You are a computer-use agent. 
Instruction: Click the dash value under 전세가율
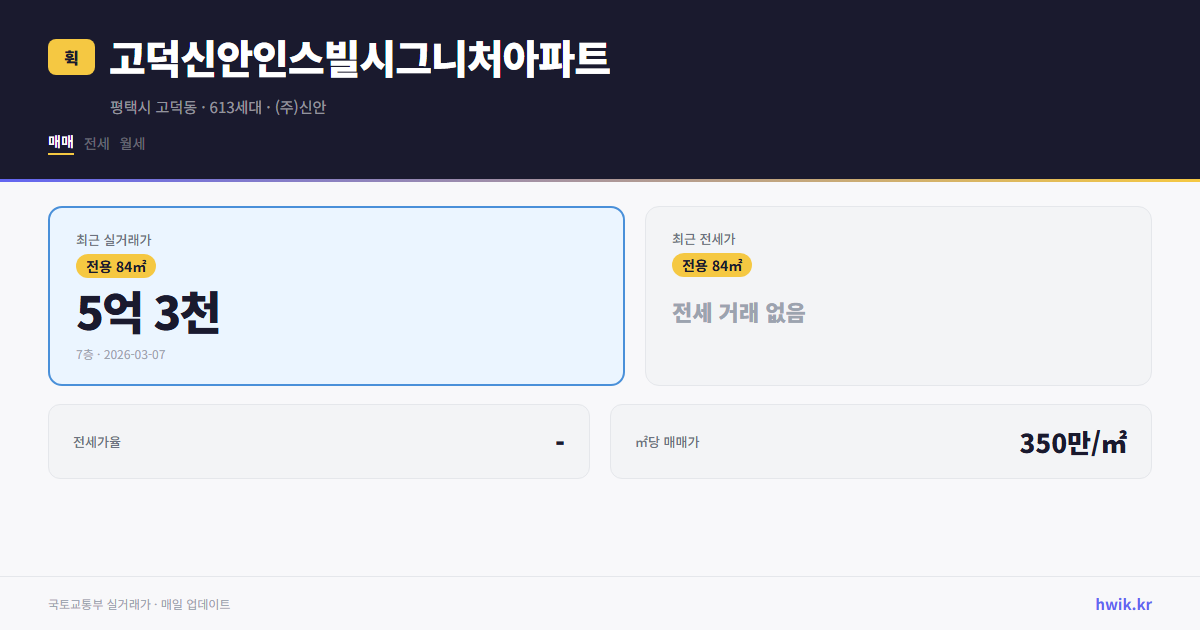click(561, 441)
